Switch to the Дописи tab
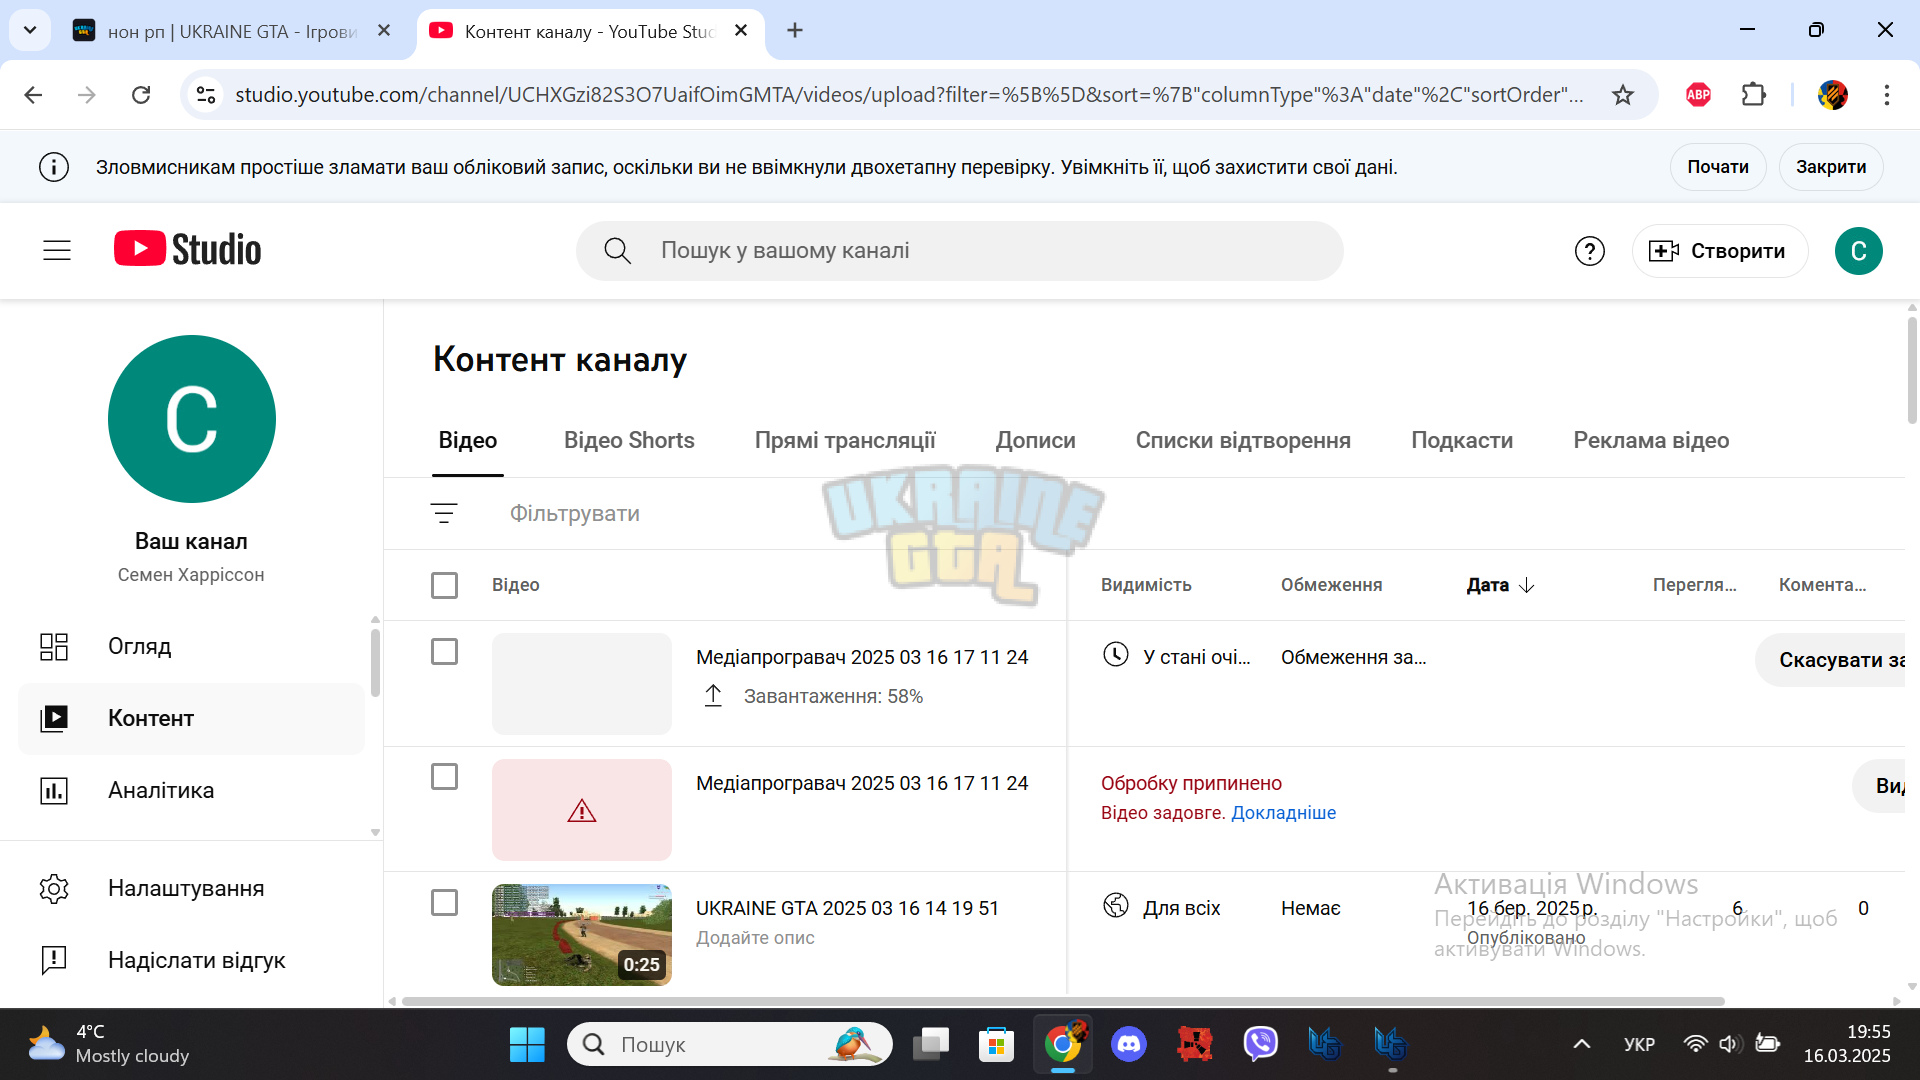 [1035, 440]
